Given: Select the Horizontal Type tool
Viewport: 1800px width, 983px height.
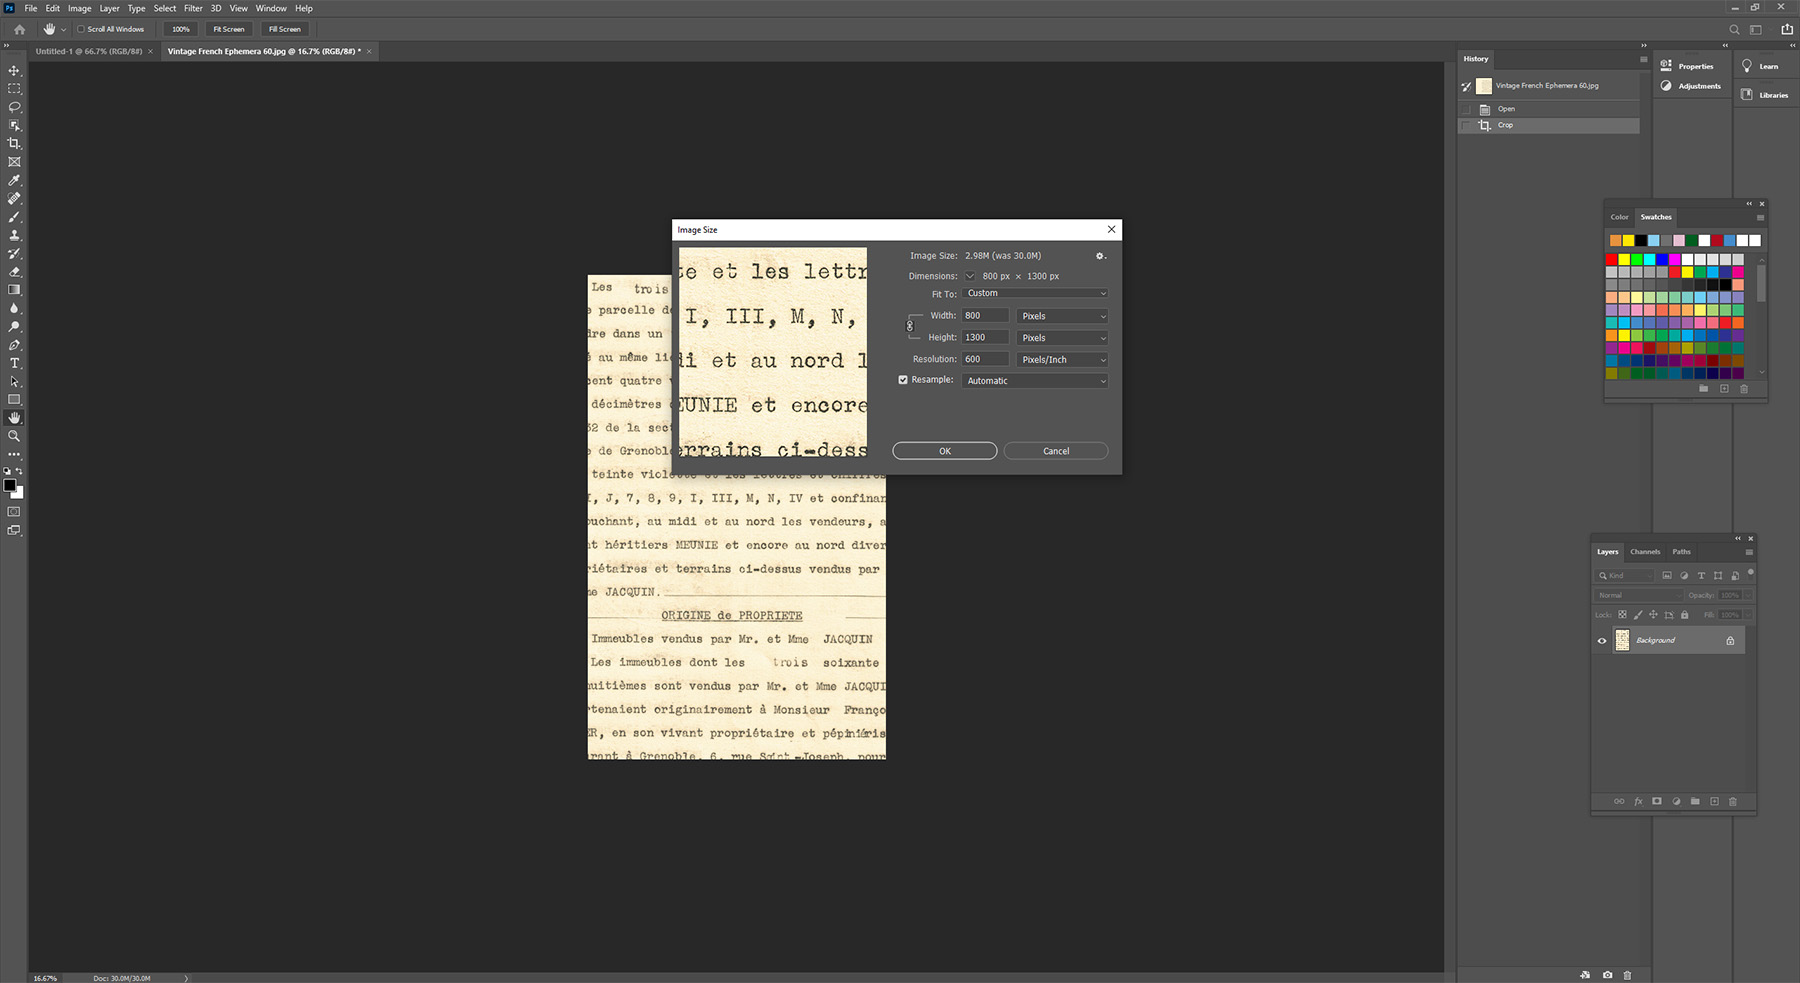Looking at the screenshot, I should (14, 363).
